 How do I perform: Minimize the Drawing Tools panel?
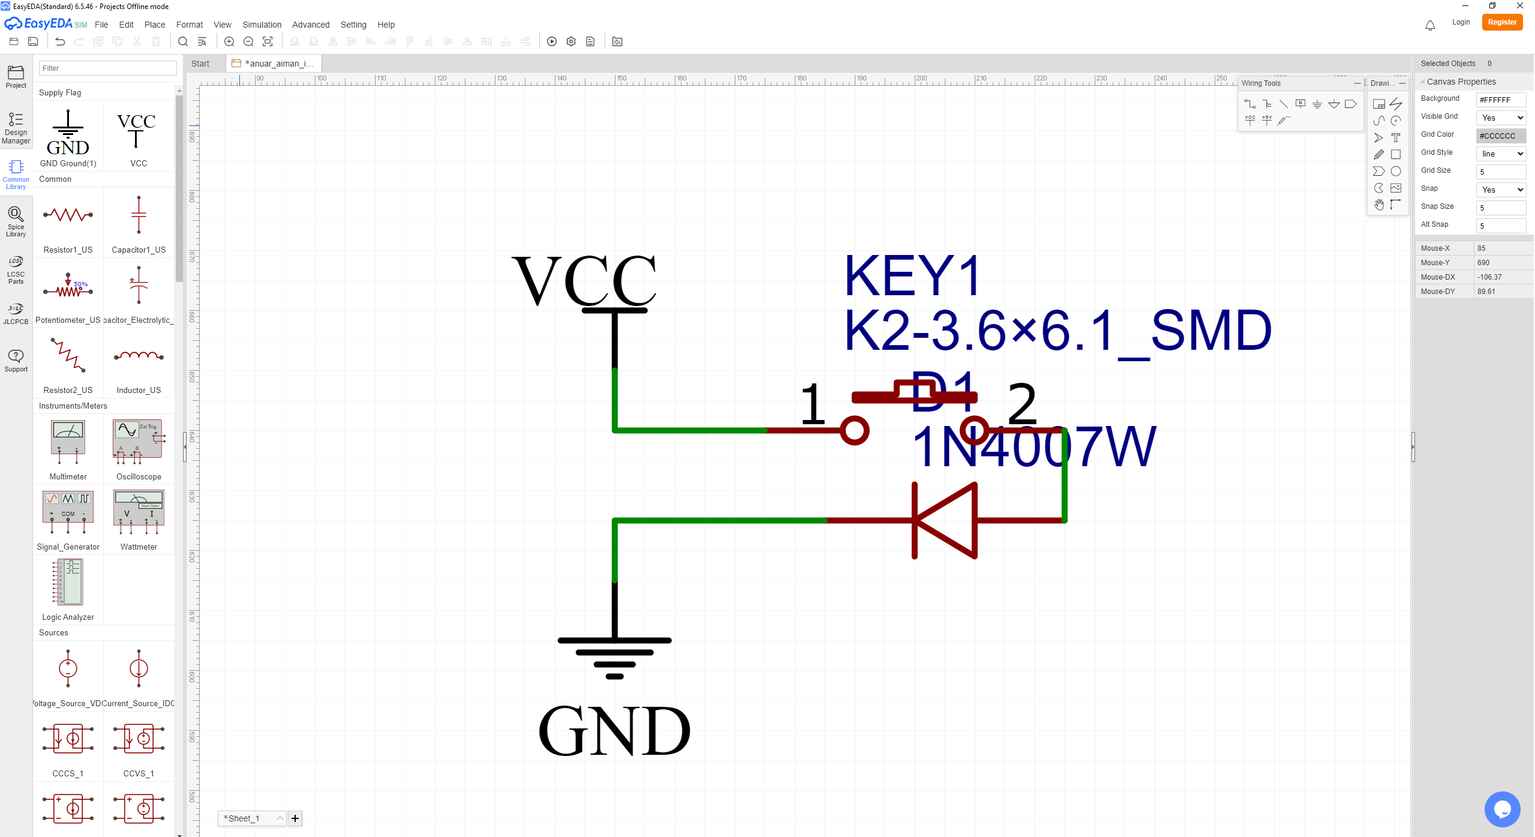[1402, 83]
